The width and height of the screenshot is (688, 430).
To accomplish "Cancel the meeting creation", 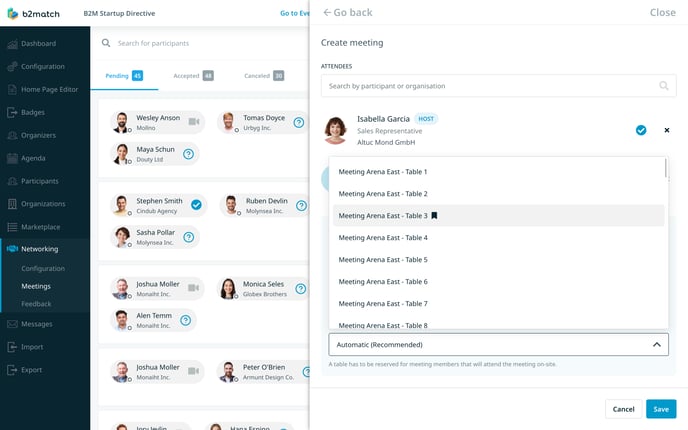I will click(x=623, y=409).
